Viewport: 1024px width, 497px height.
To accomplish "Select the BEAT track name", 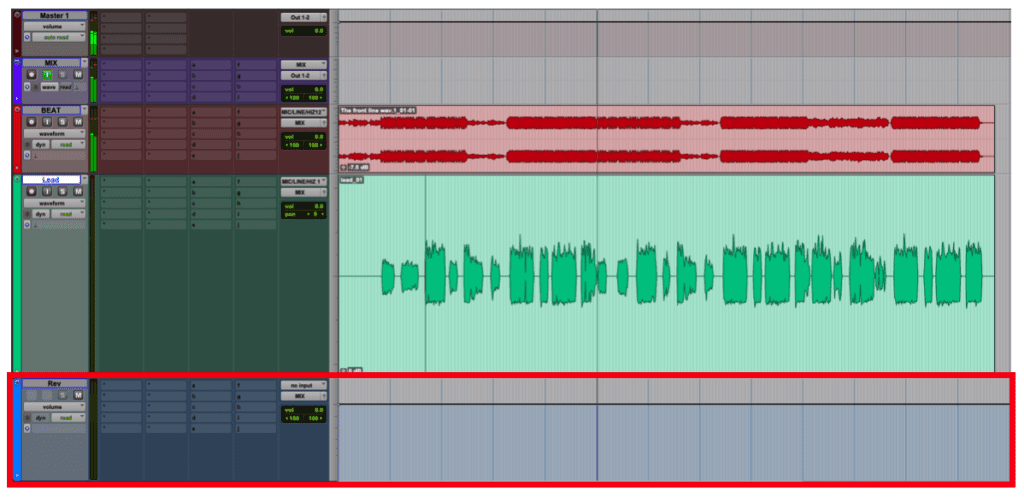I will pos(51,110).
